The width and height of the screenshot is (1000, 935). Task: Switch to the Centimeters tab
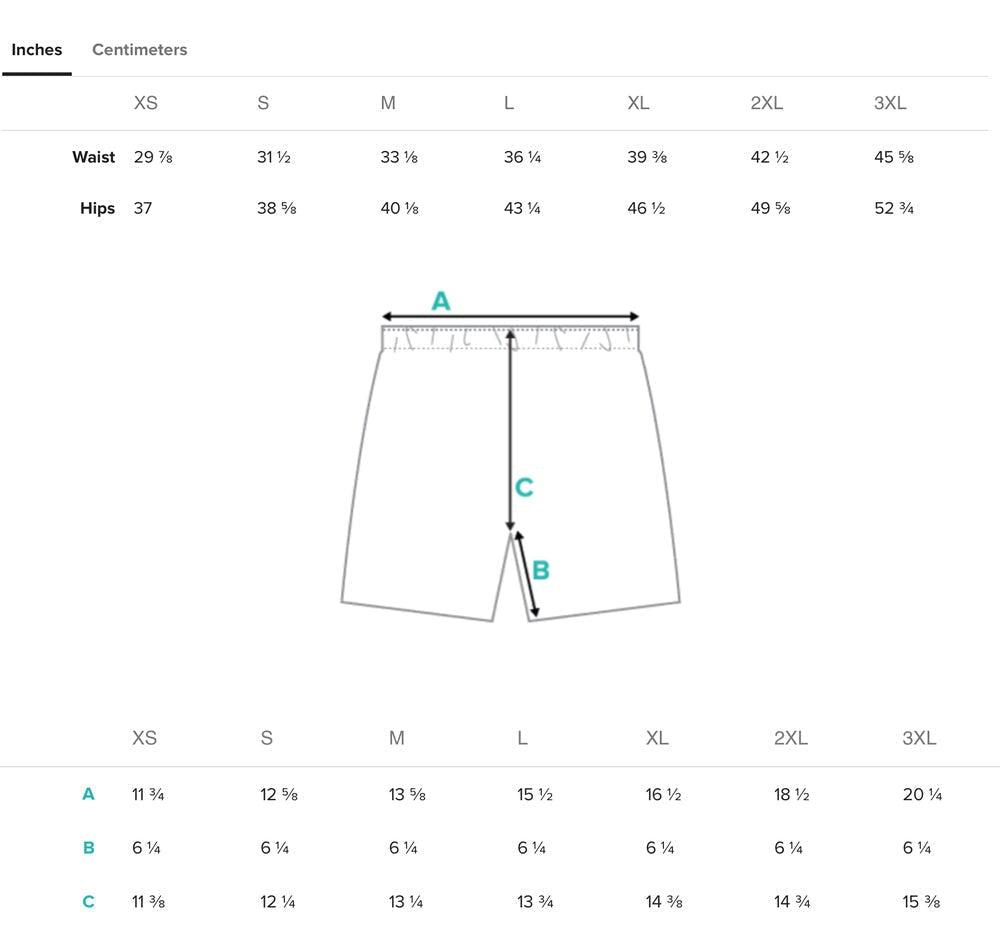pyautogui.click(x=139, y=50)
